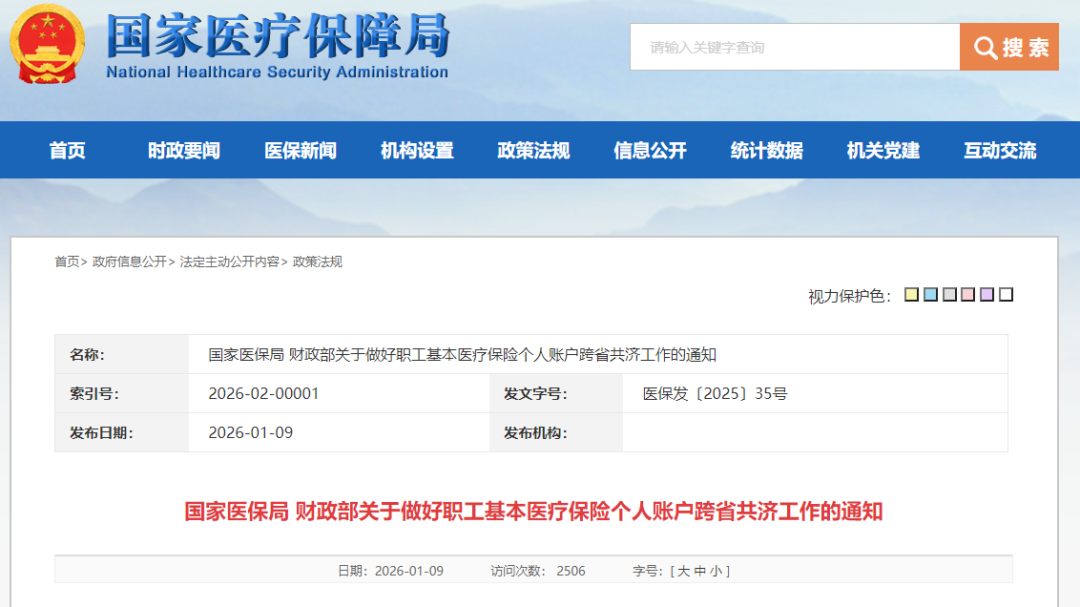Image resolution: width=1080 pixels, height=607 pixels.
Task: Open the 信息公开 menu item
Action: click(650, 150)
